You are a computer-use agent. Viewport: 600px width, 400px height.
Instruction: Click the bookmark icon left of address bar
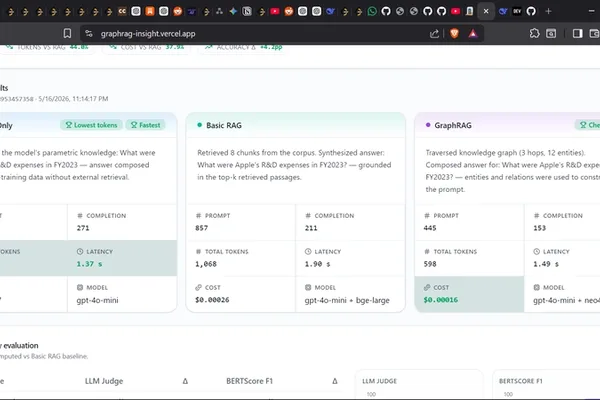67,34
